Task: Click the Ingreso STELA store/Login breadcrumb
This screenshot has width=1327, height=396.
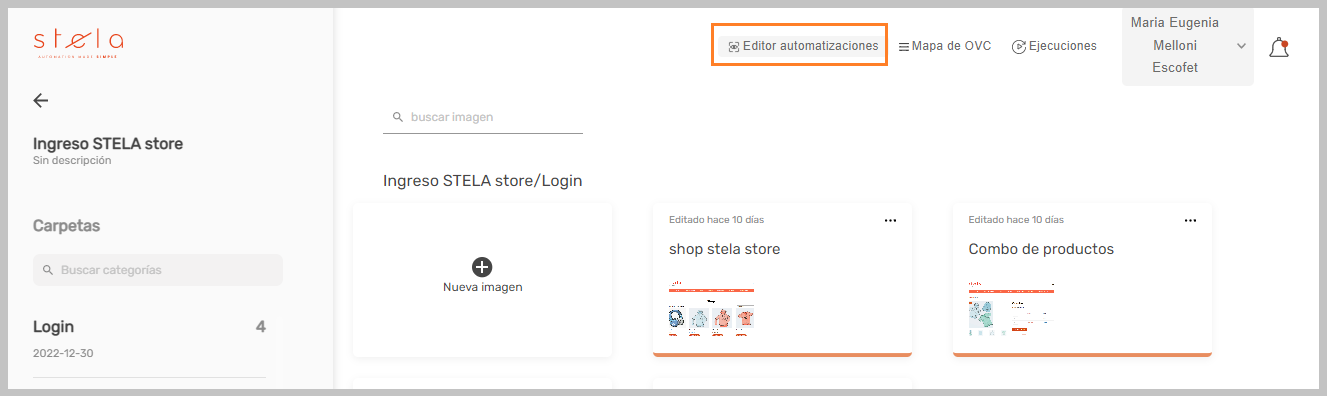Action: point(482,181)
